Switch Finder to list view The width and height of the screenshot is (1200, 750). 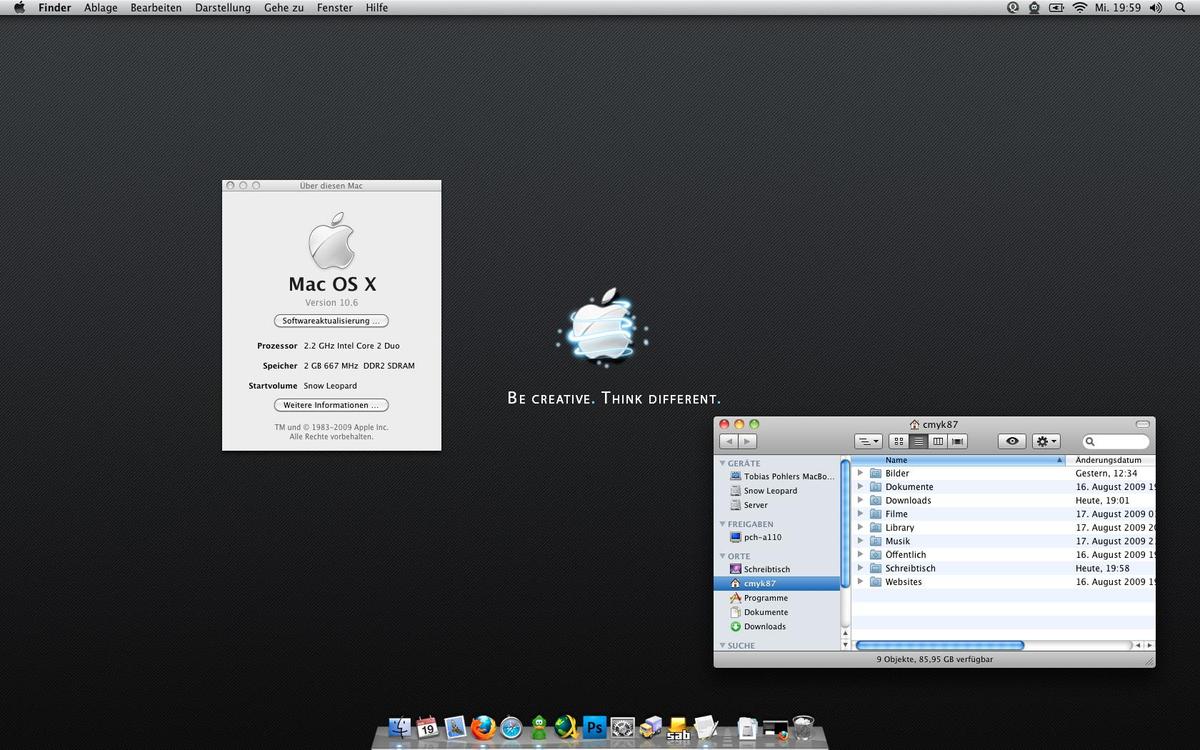pyautogui.click(x=918, y=441)
